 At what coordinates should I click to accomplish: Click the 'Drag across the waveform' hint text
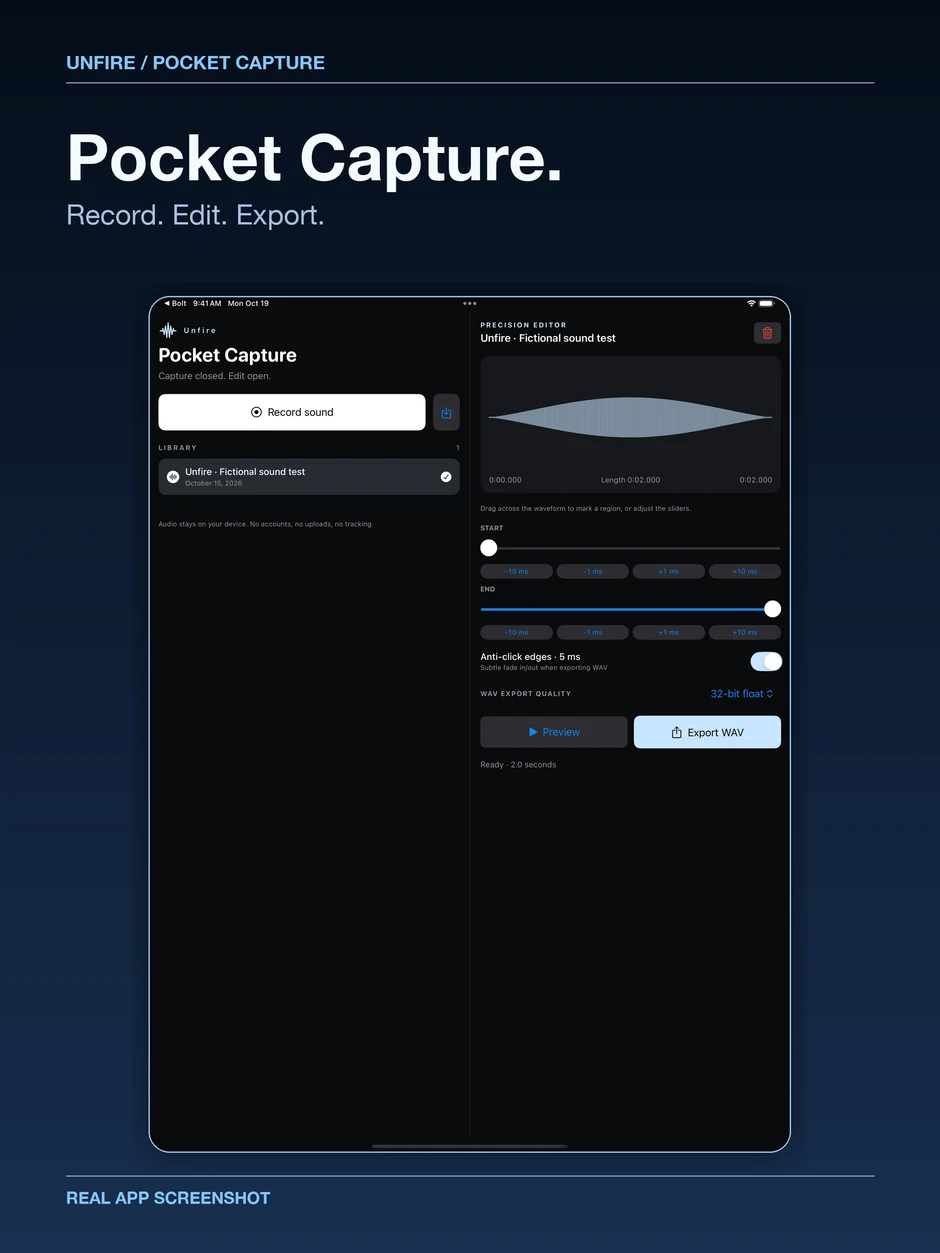point(585,509)
